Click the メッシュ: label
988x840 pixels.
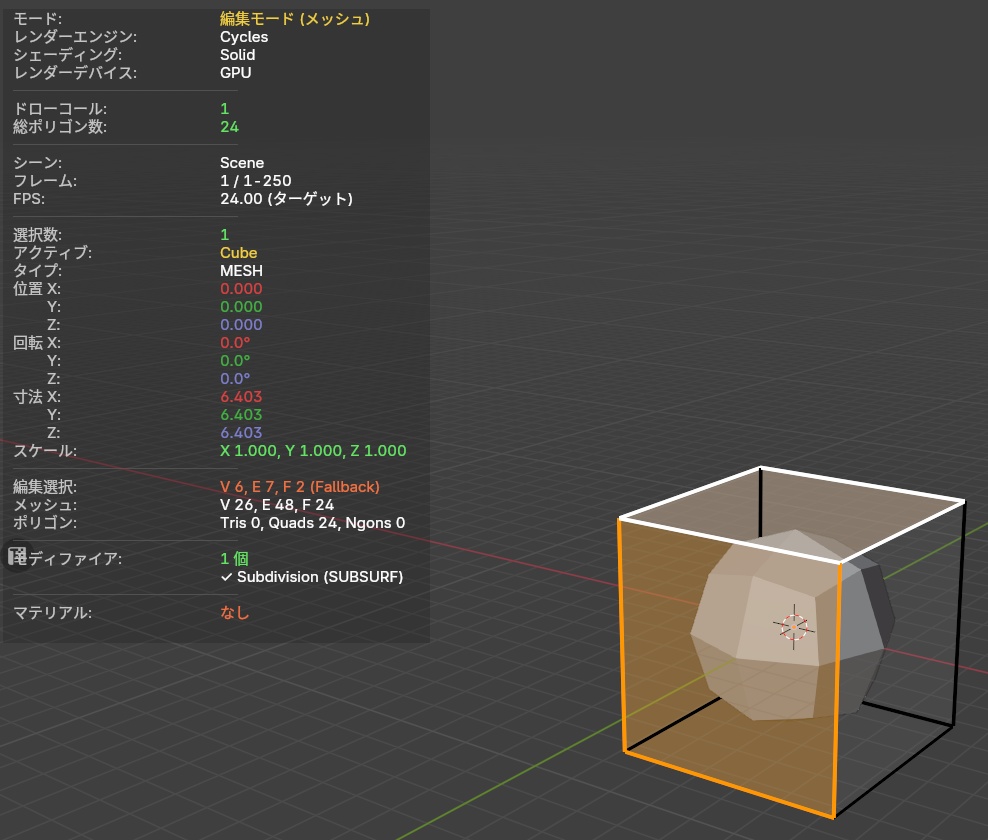pos(45,505)
